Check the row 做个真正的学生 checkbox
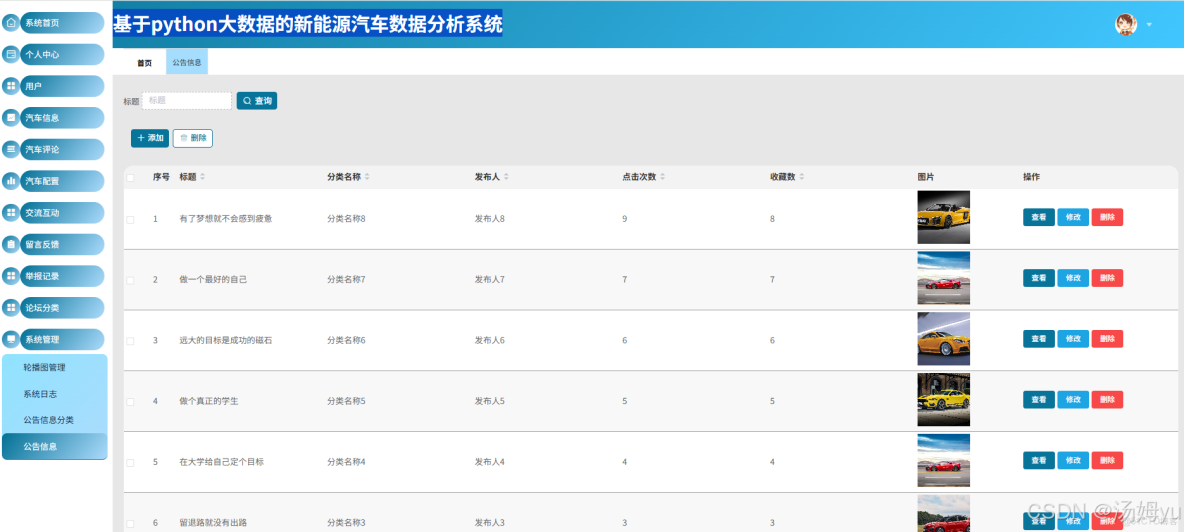The height and width of the screenshot is (532, 1184). [130, 401]
